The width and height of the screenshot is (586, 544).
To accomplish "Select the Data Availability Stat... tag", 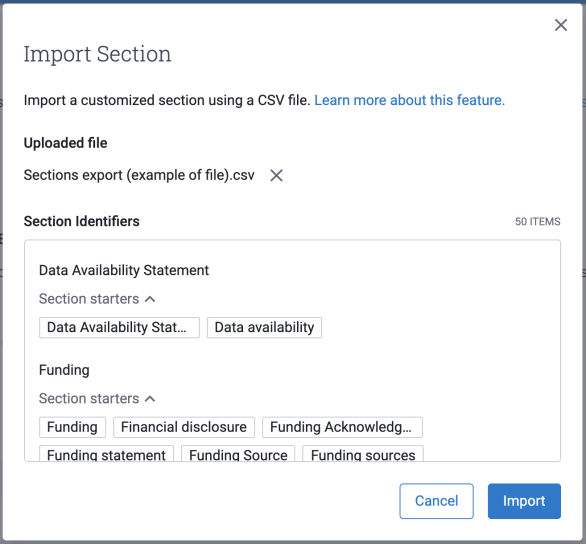I will pos(119,328).
